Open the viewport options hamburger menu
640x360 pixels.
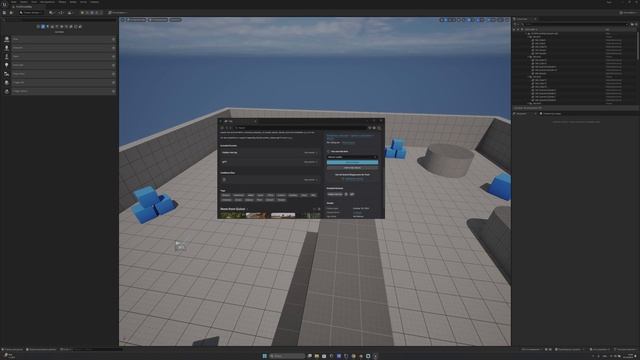click(x=123, y=20)
